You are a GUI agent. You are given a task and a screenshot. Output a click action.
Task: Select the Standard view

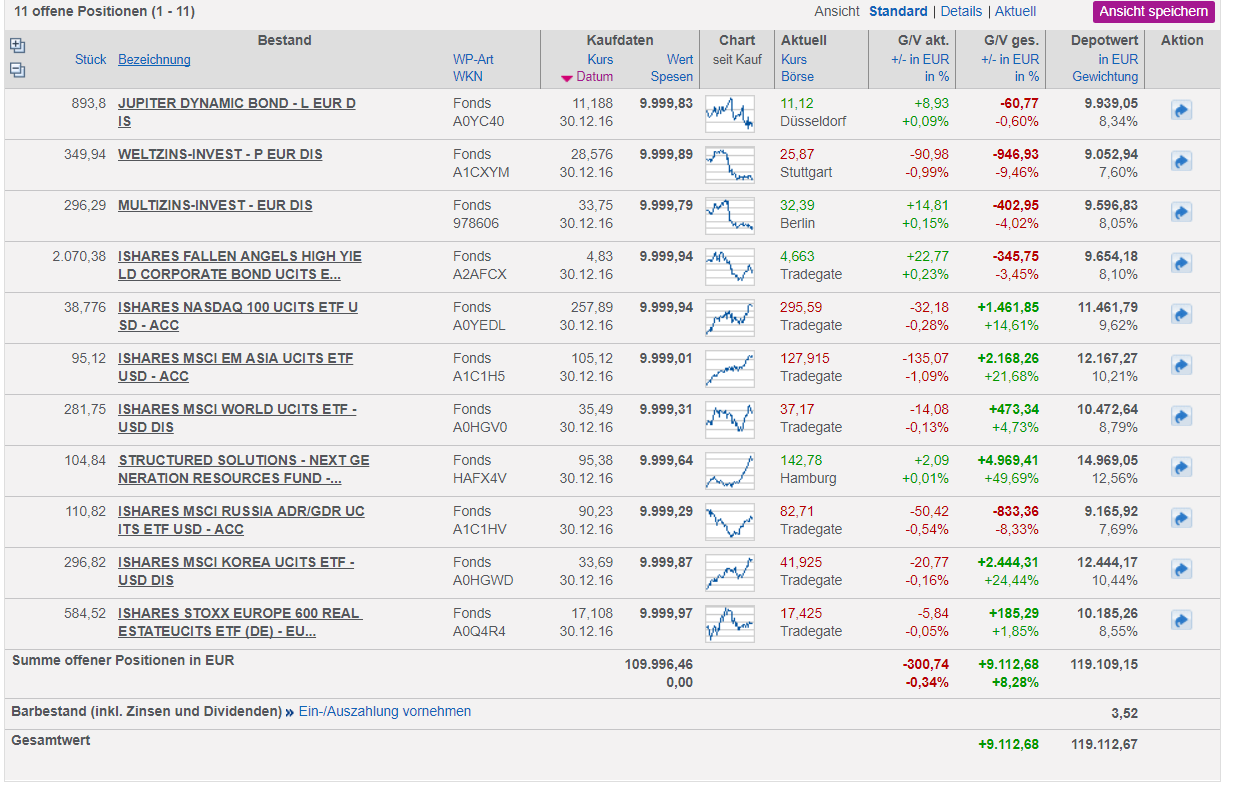897,11
